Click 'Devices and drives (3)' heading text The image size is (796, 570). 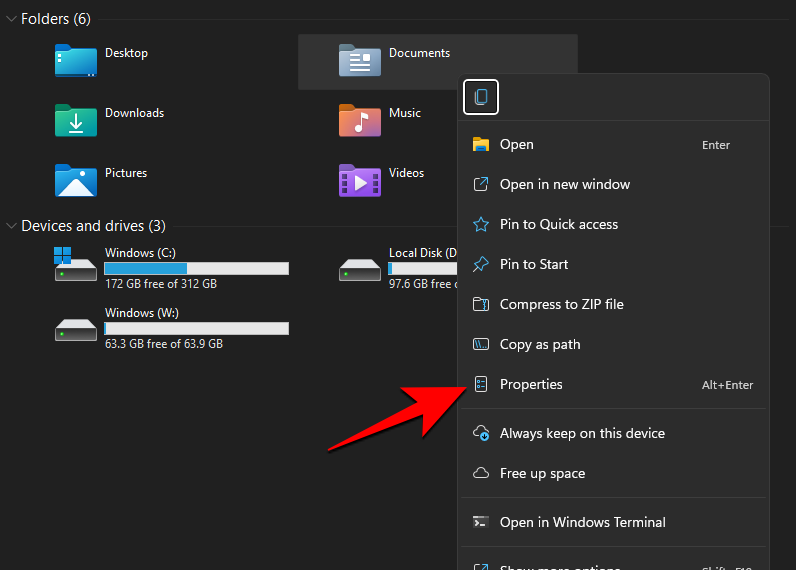93,226
